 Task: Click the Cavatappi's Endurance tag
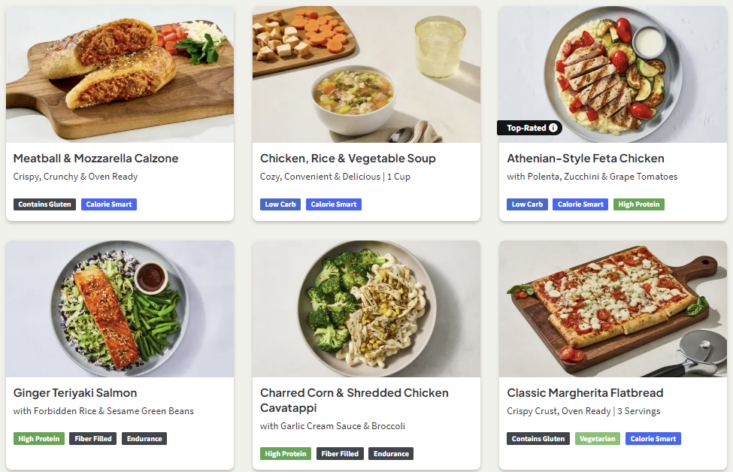[391, 454]
